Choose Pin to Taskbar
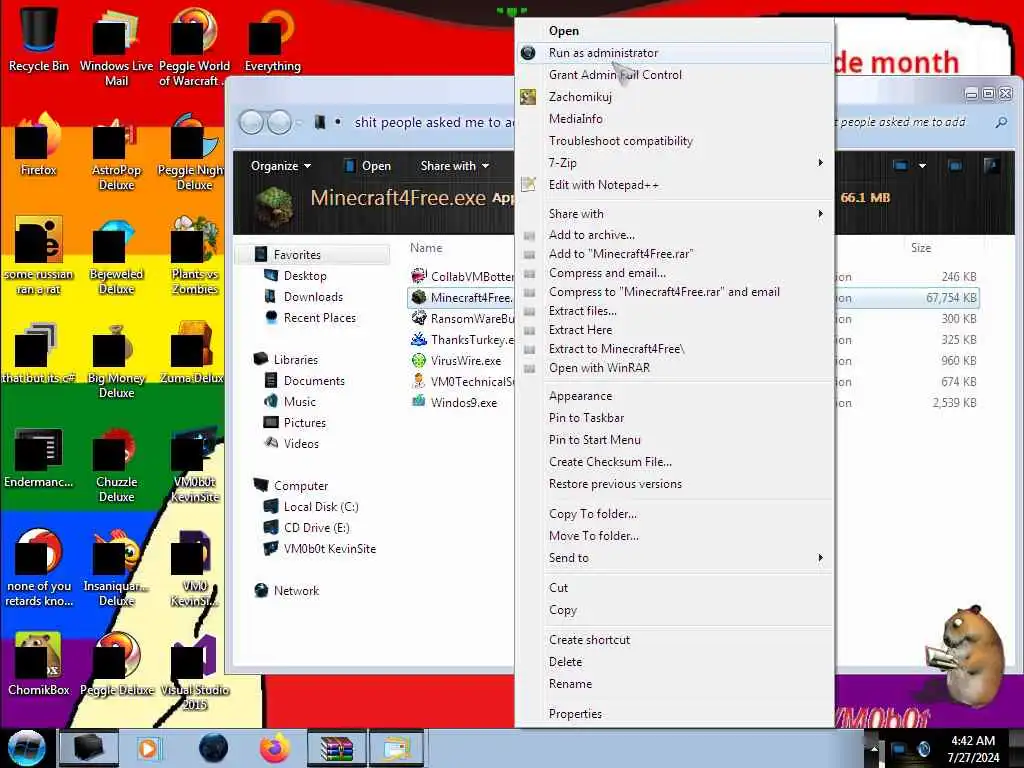Screen dimensions: 1024x768 [675, 418]
